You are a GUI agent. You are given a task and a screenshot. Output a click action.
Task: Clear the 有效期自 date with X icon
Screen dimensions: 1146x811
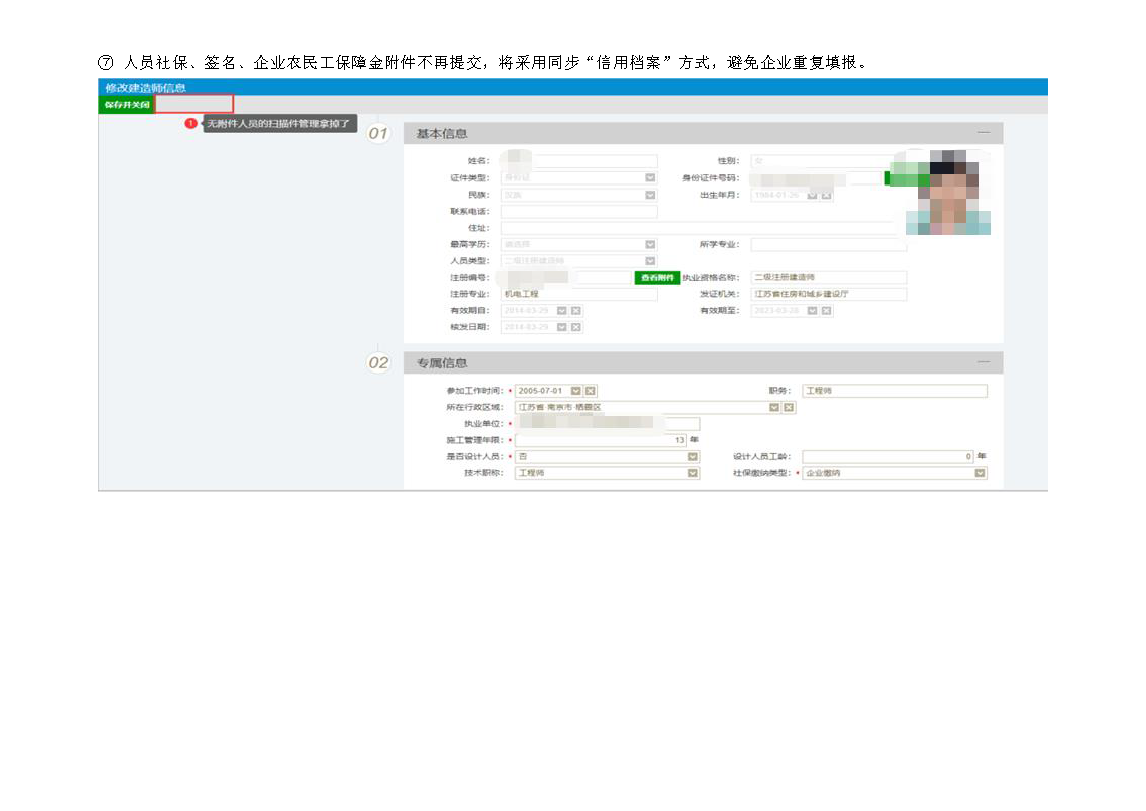point(576,311)
